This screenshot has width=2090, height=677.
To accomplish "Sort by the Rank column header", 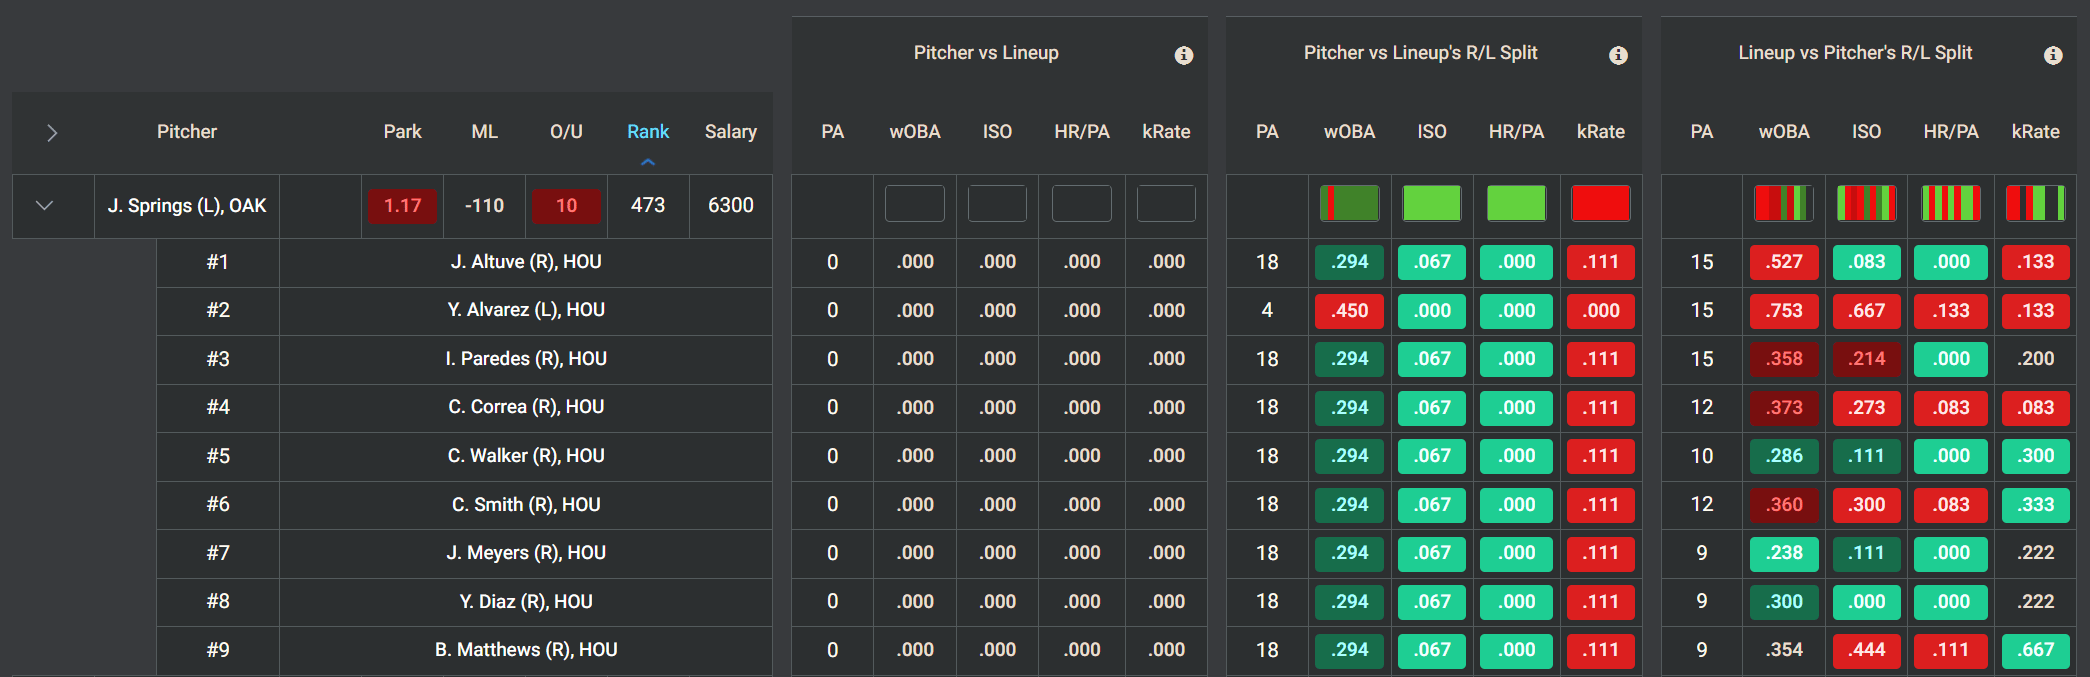I will [648, 132].
